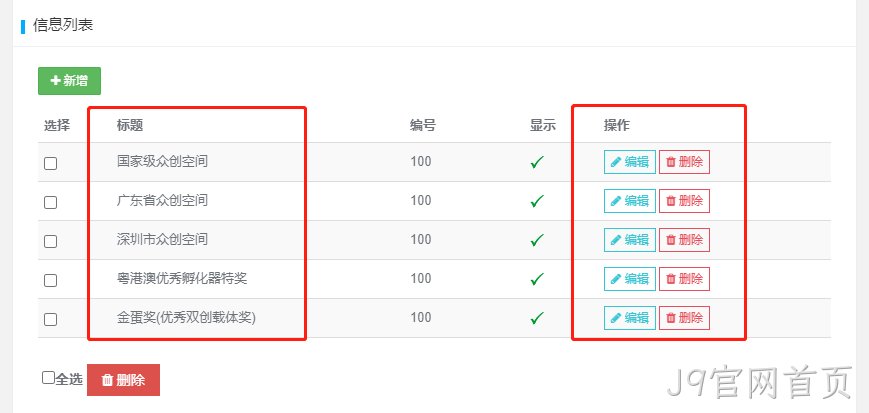Edit the 金蛋奖(优秀双创载体奖) row

coord(630,318)
